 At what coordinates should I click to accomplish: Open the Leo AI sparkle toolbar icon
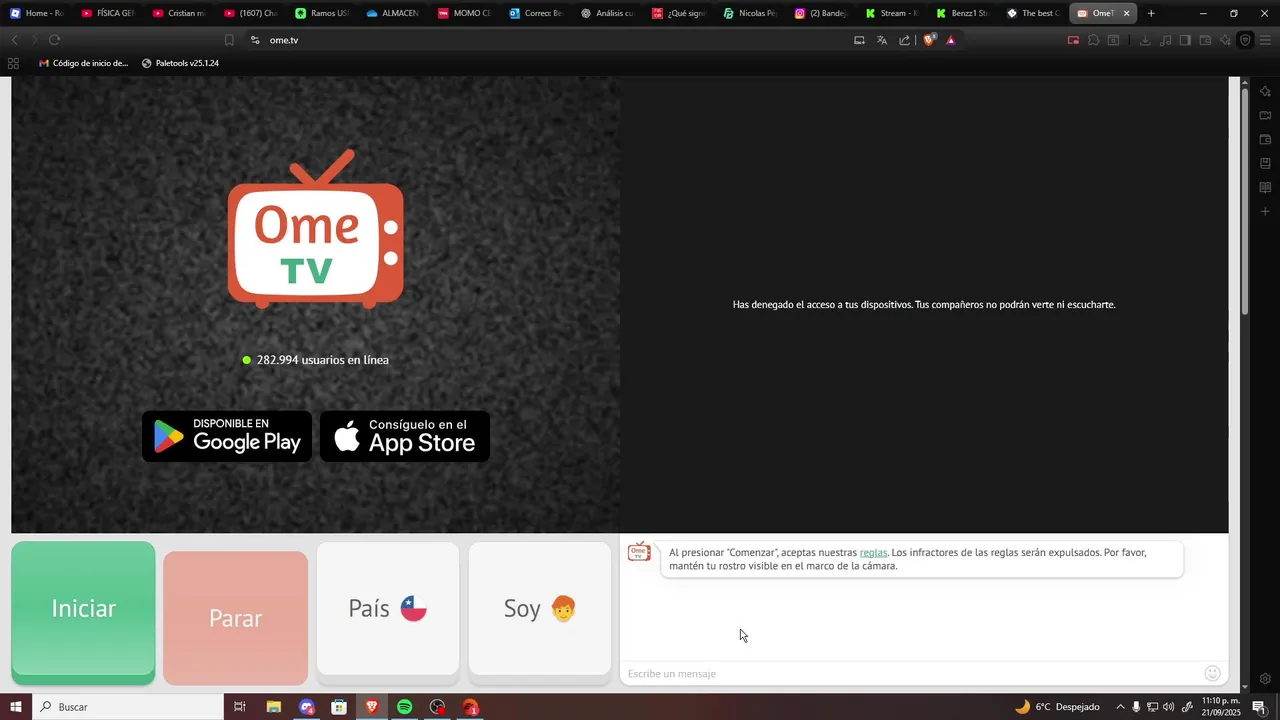(x=1225, y=40)
